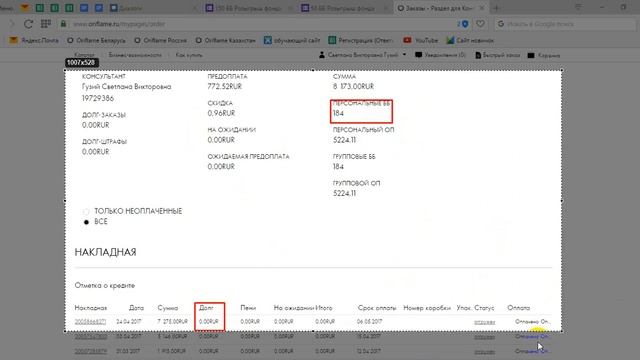Click the ПРЕДОПЛАТА value 772.52RUR
640x360 pixels.
[224, 87]
